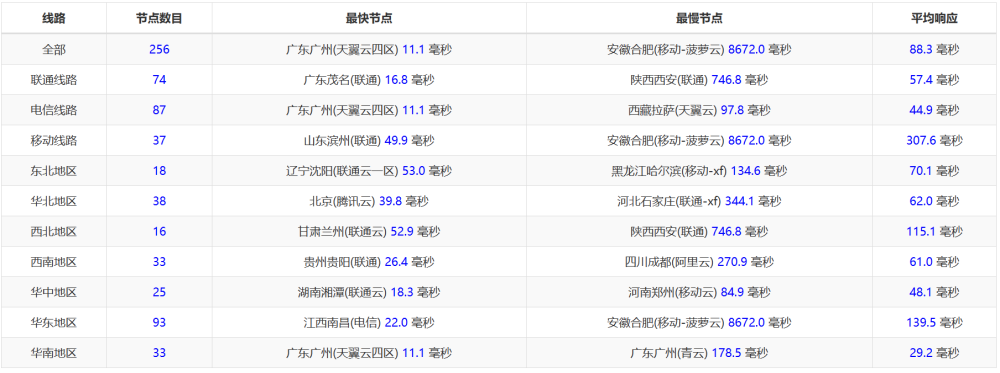Select the 华中地区 row label
The image size is (1000, 373).
(x=54, y=292)
